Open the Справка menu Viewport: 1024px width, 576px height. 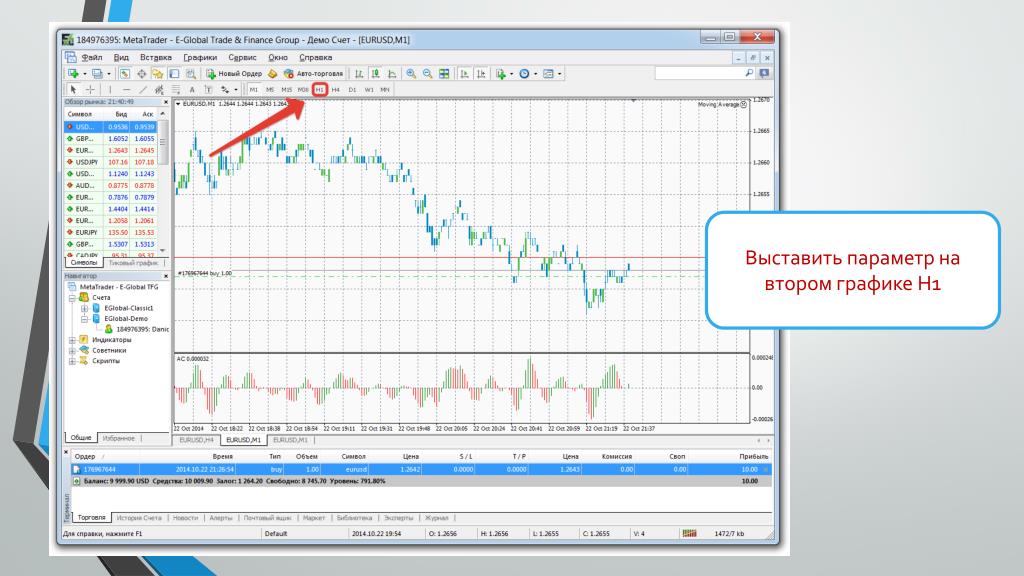pyautogui.click(x=315, y=57)
